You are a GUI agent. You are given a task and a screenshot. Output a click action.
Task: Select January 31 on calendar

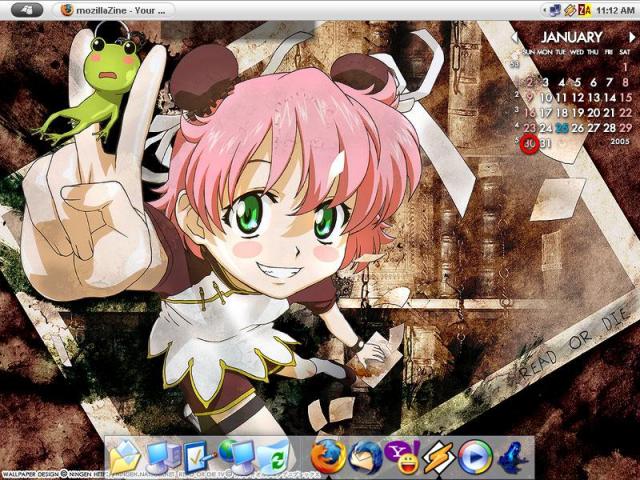click(546, 143)
